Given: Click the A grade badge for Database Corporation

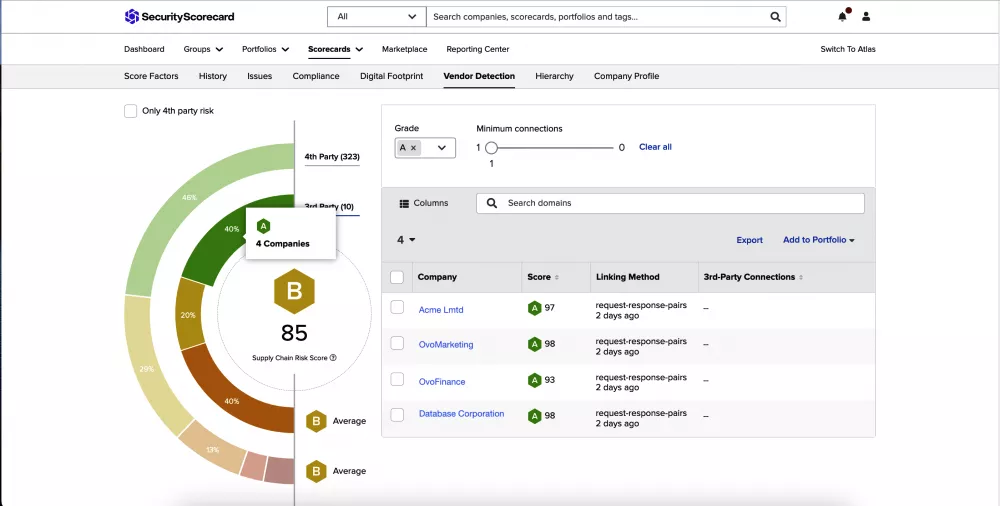Looking at the screenshot, I should pyautogui.click(x=534, y=416).
